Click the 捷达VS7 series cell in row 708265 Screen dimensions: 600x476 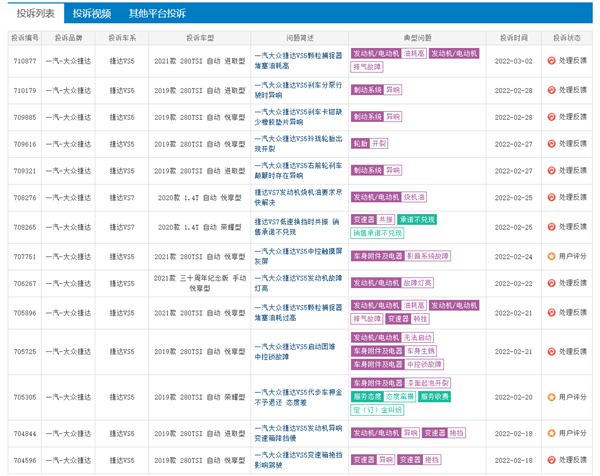tap(122, 227)
